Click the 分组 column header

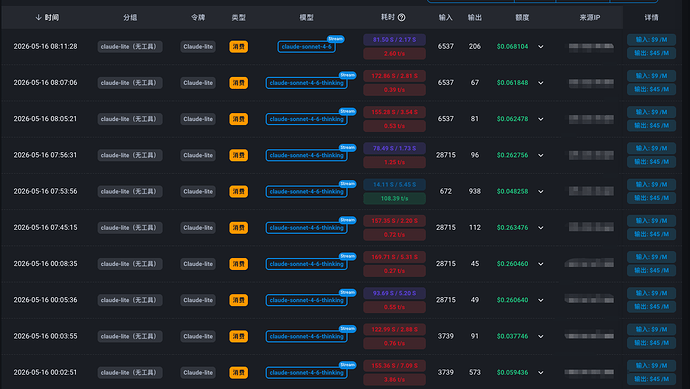(x=130, y=18)
